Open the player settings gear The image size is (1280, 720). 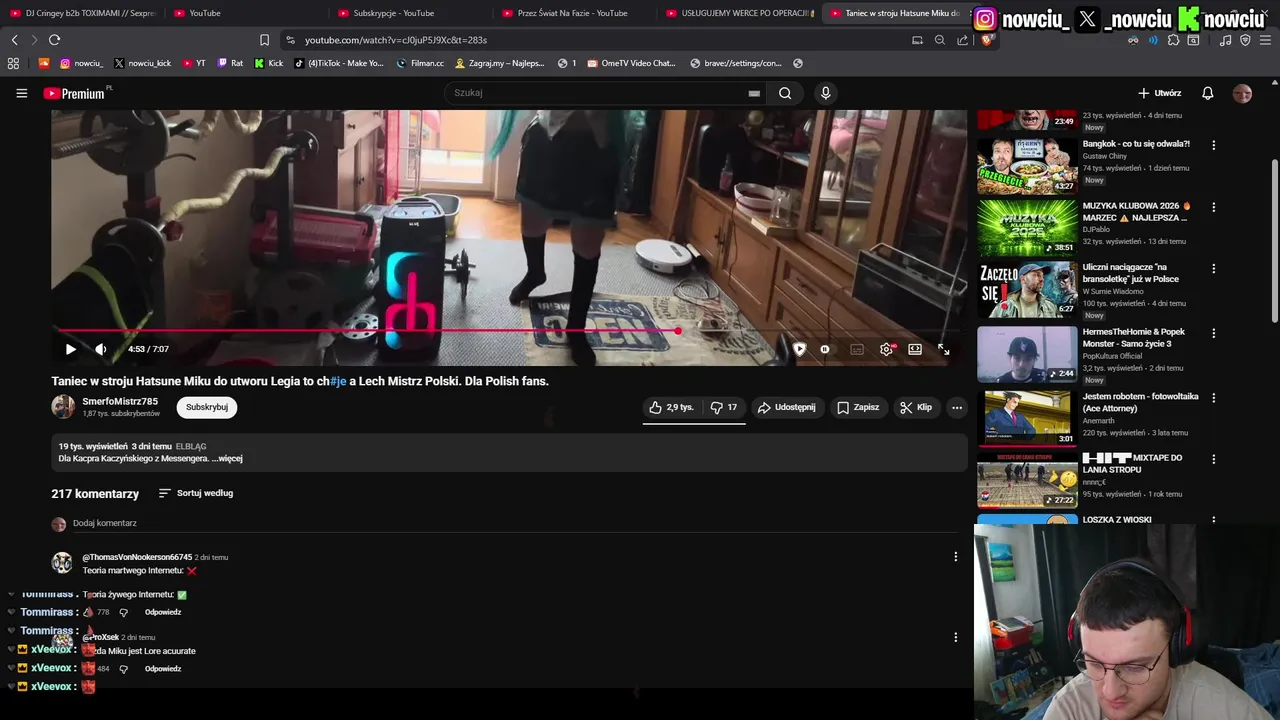(886, 349)
